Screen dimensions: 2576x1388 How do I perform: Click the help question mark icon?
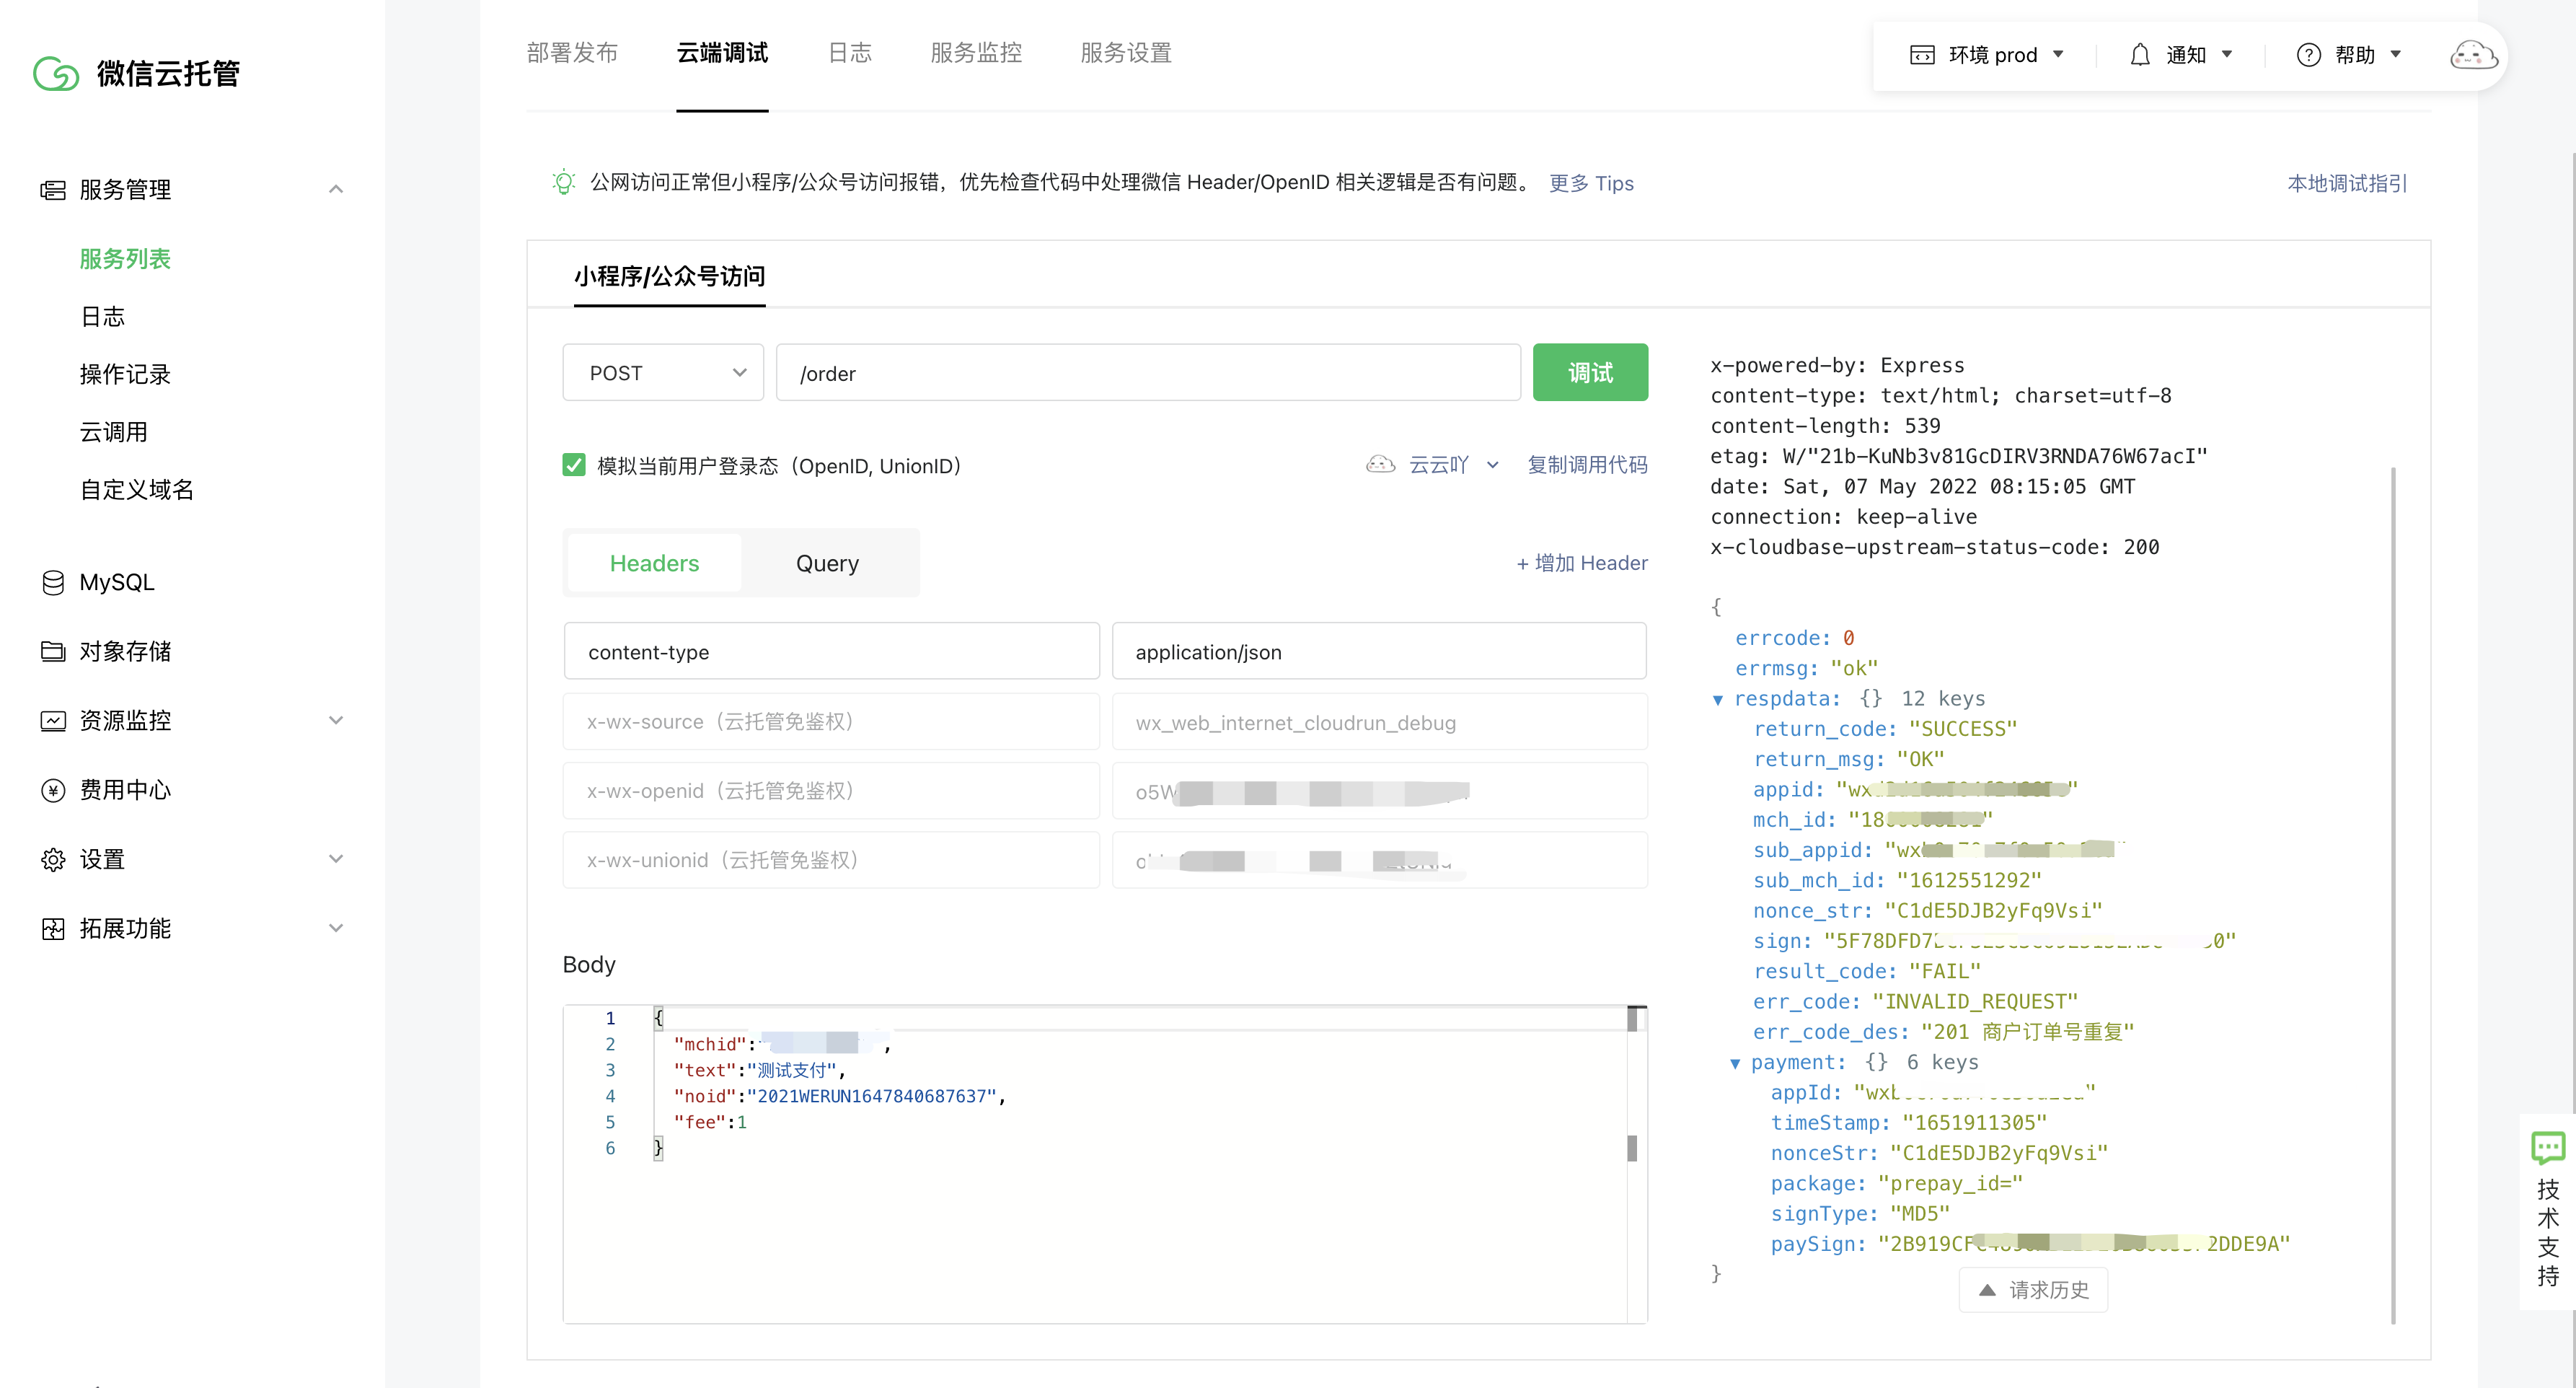click(2308, 55)
